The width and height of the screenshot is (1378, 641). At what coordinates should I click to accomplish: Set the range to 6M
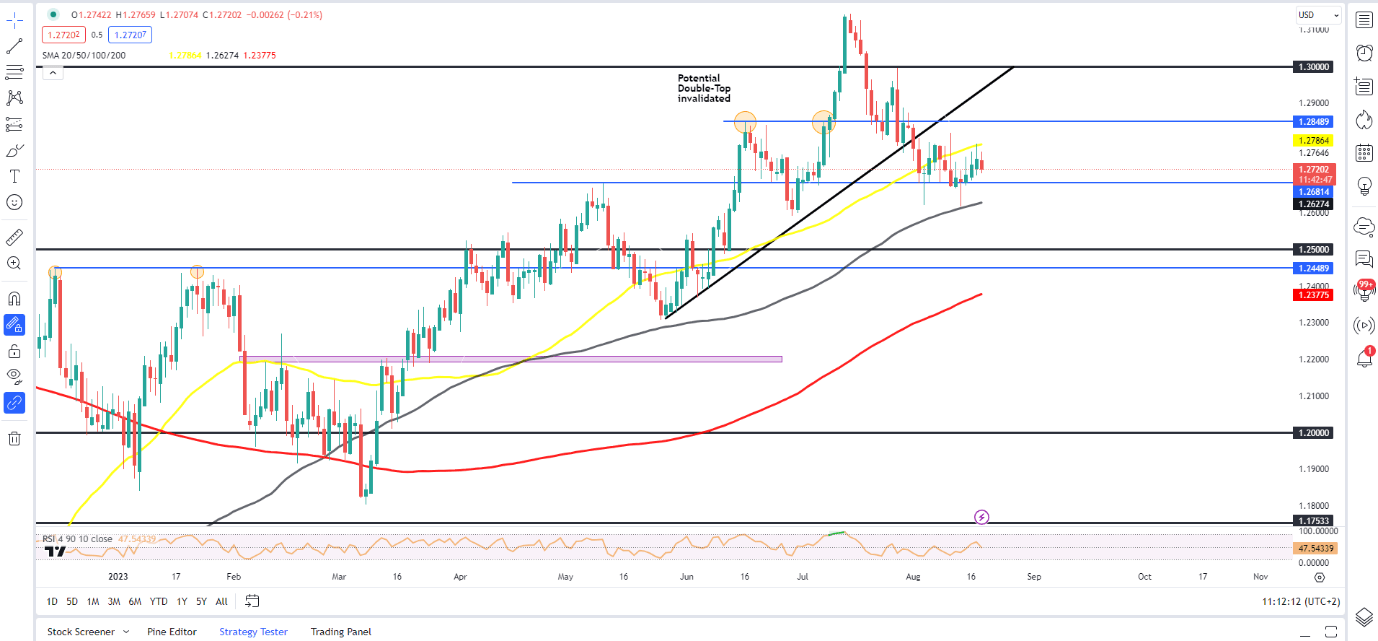coord(134,602)
